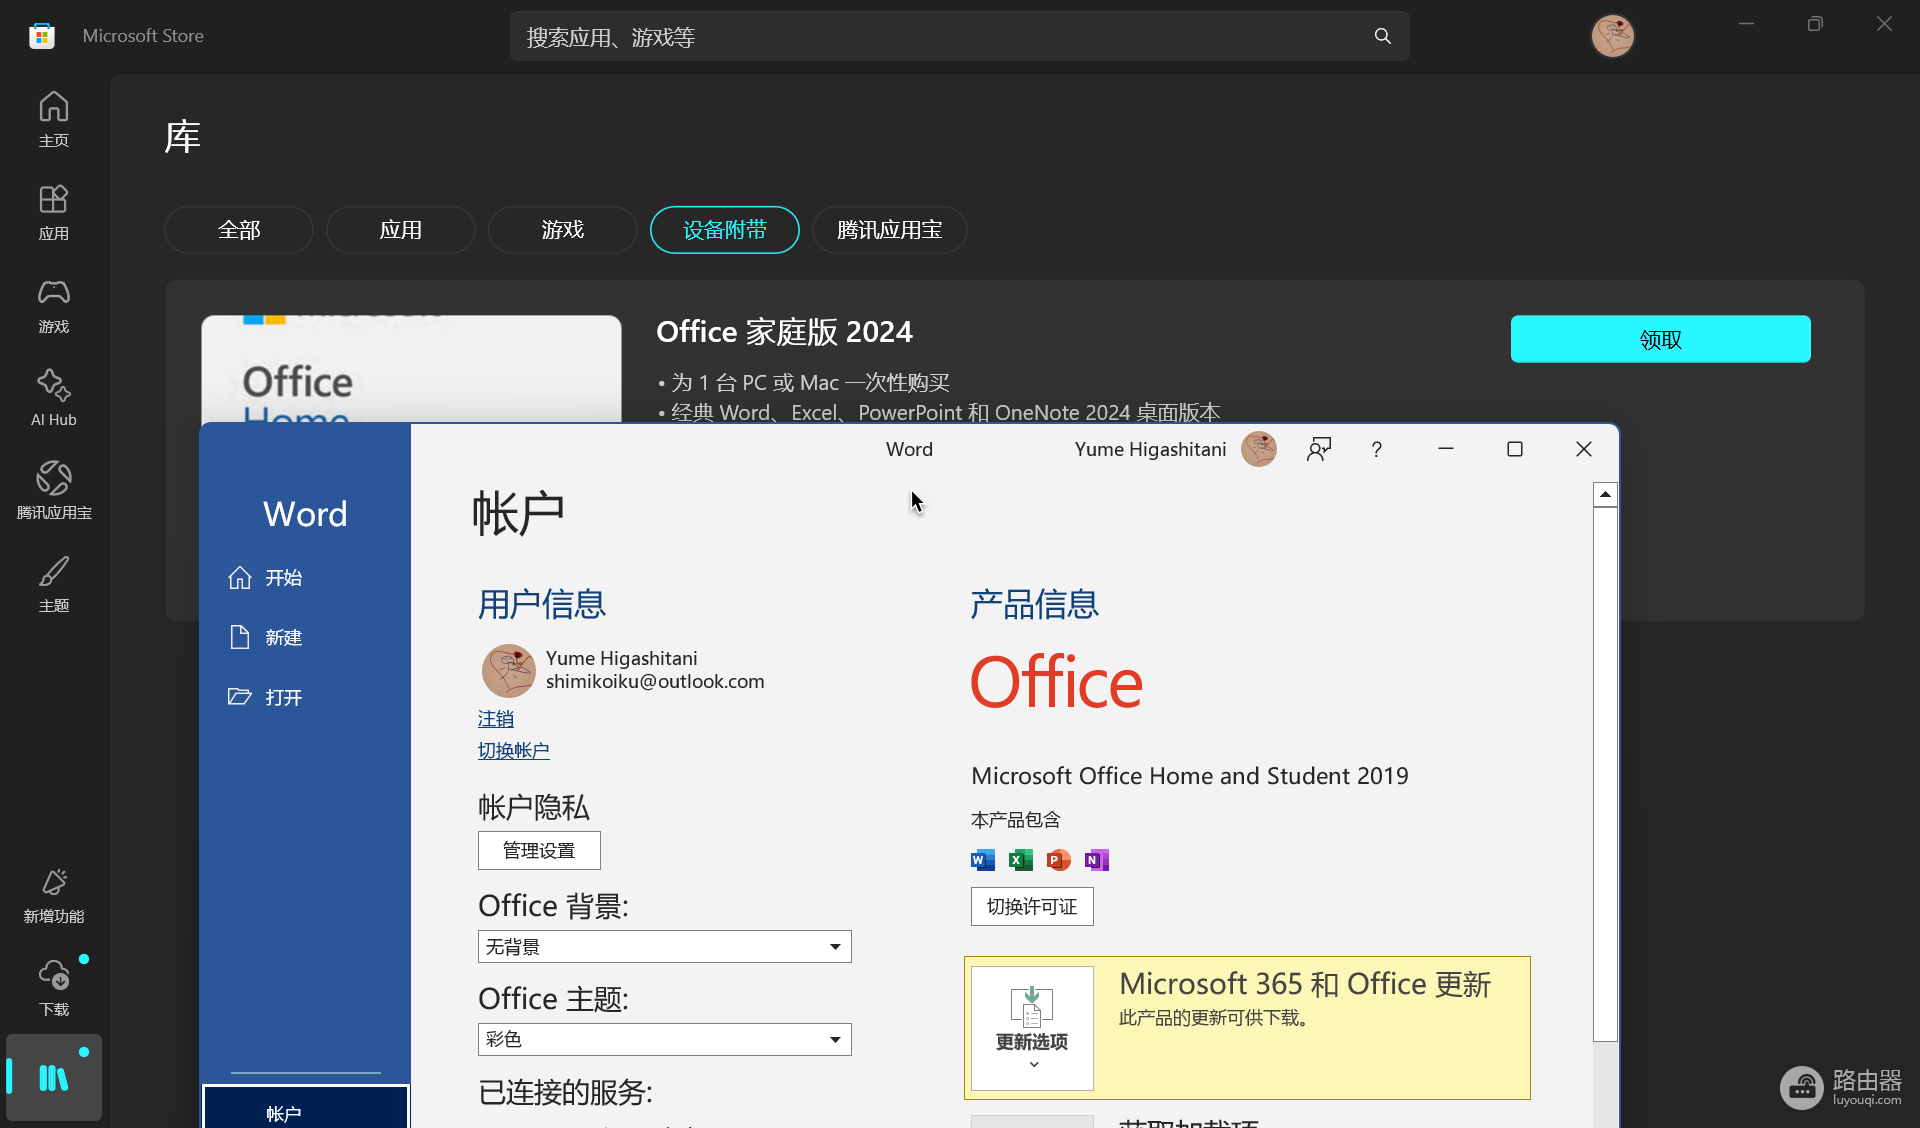Click the Word scrollbar thumb
This screenshot has width=1920, height=1128.
pos(1605,774)
